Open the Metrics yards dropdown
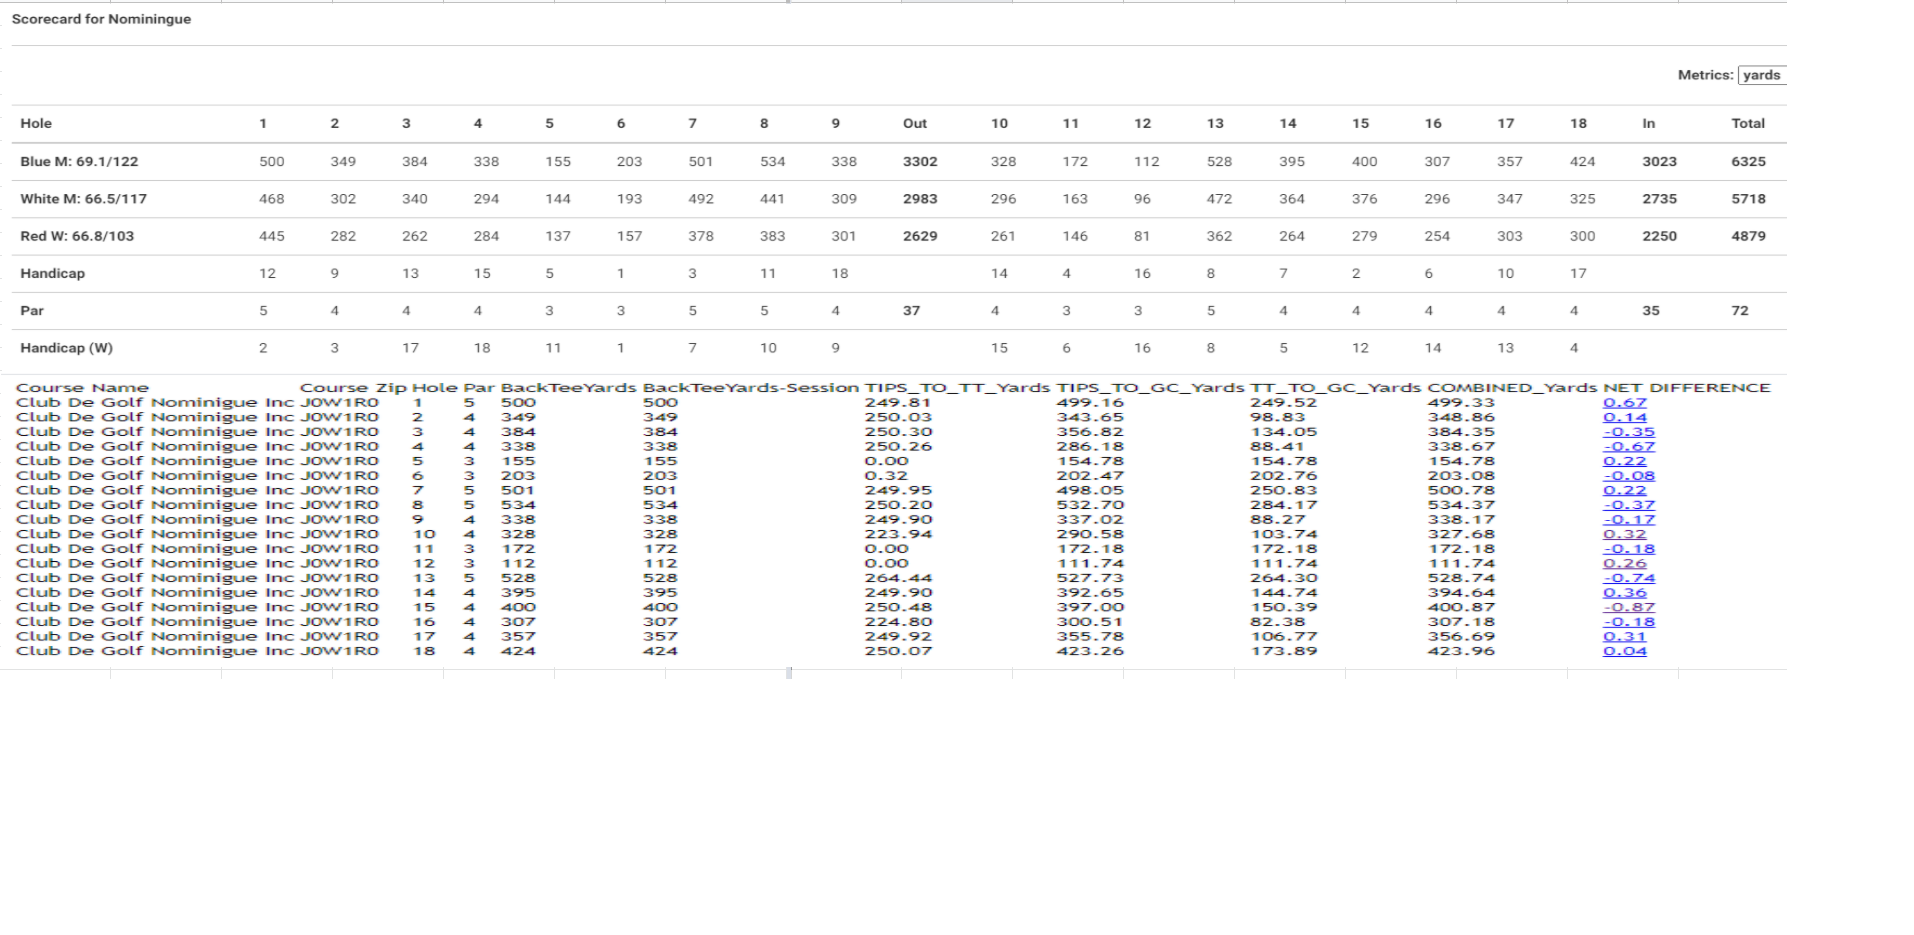The height and width of the screenshot is (935, 1914). [1762, 75]
